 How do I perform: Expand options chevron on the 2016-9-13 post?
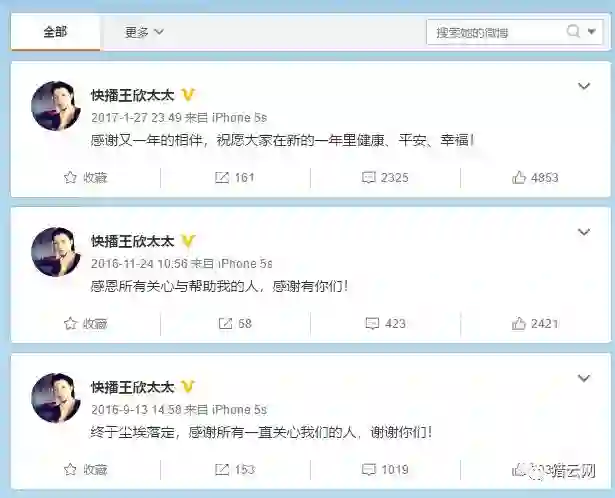584,378
